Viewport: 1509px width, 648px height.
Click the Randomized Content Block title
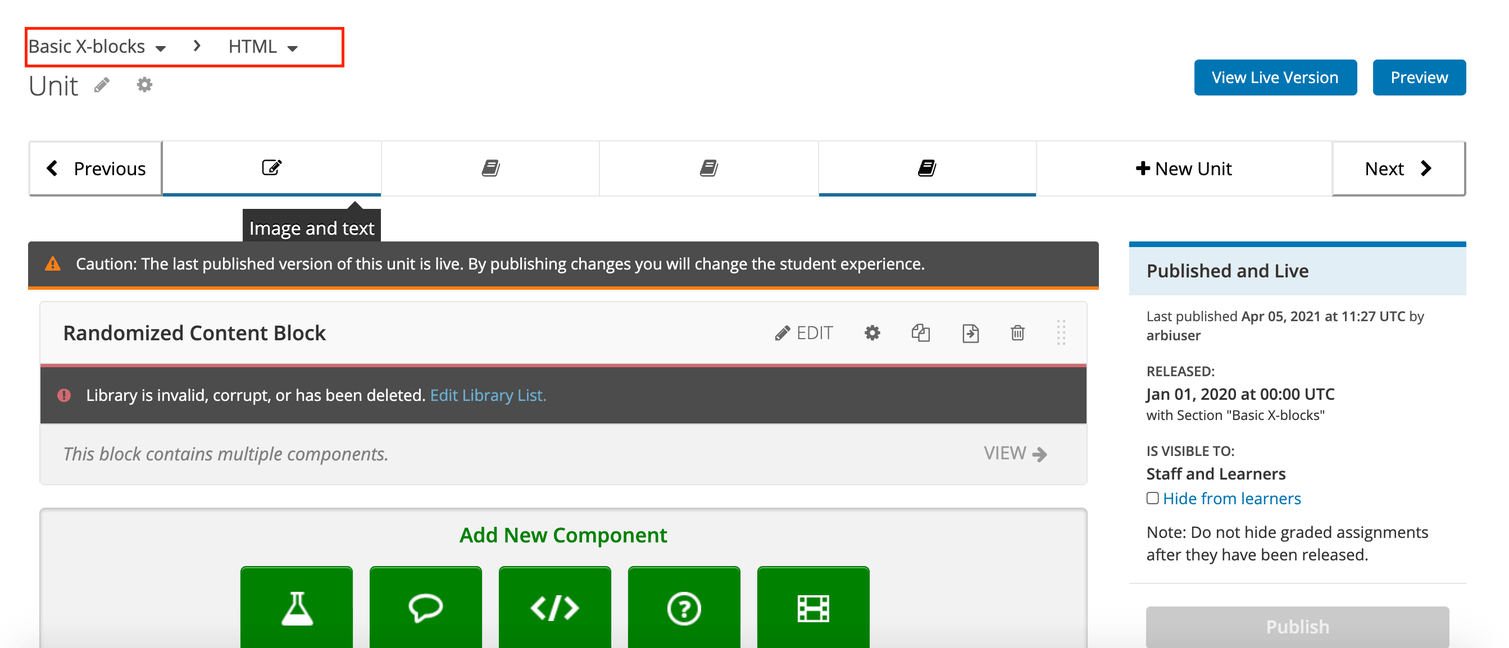coord(194,333)
